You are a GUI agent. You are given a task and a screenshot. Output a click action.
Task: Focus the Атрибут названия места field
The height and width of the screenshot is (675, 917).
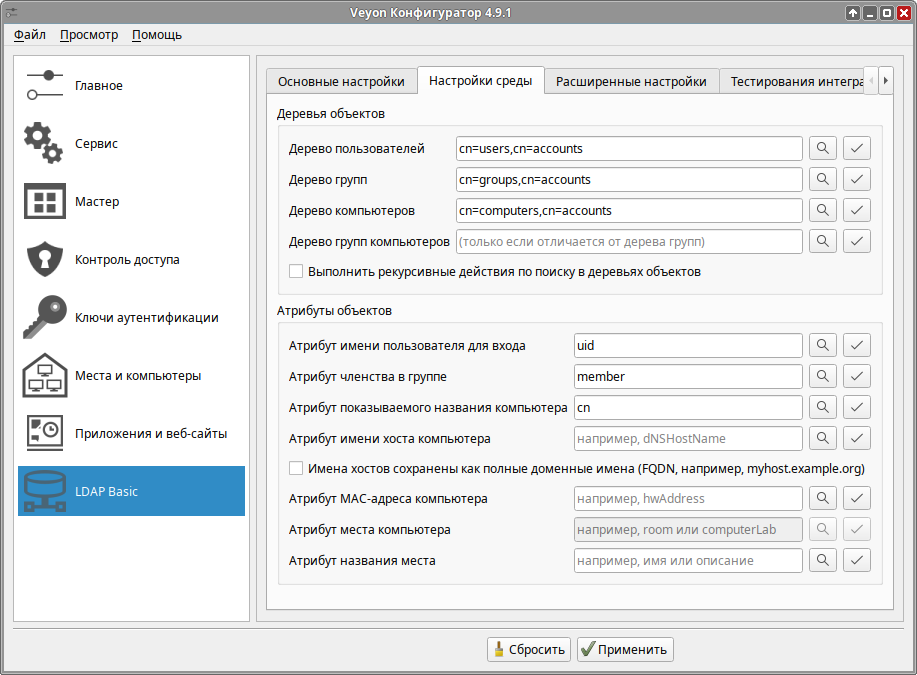(688, 561)
